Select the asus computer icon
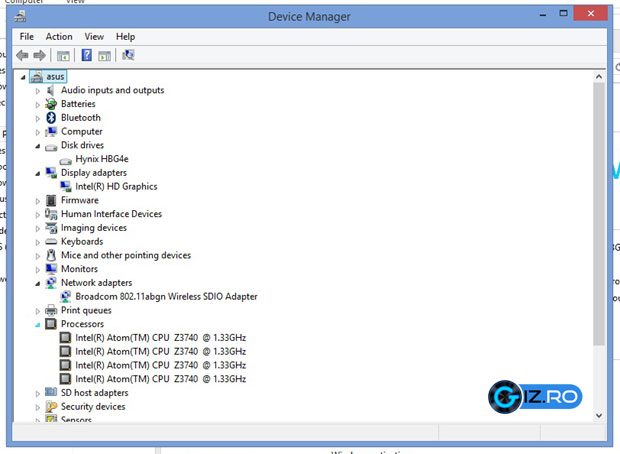This screenshot has width=620, height=454. pos(36,76)
